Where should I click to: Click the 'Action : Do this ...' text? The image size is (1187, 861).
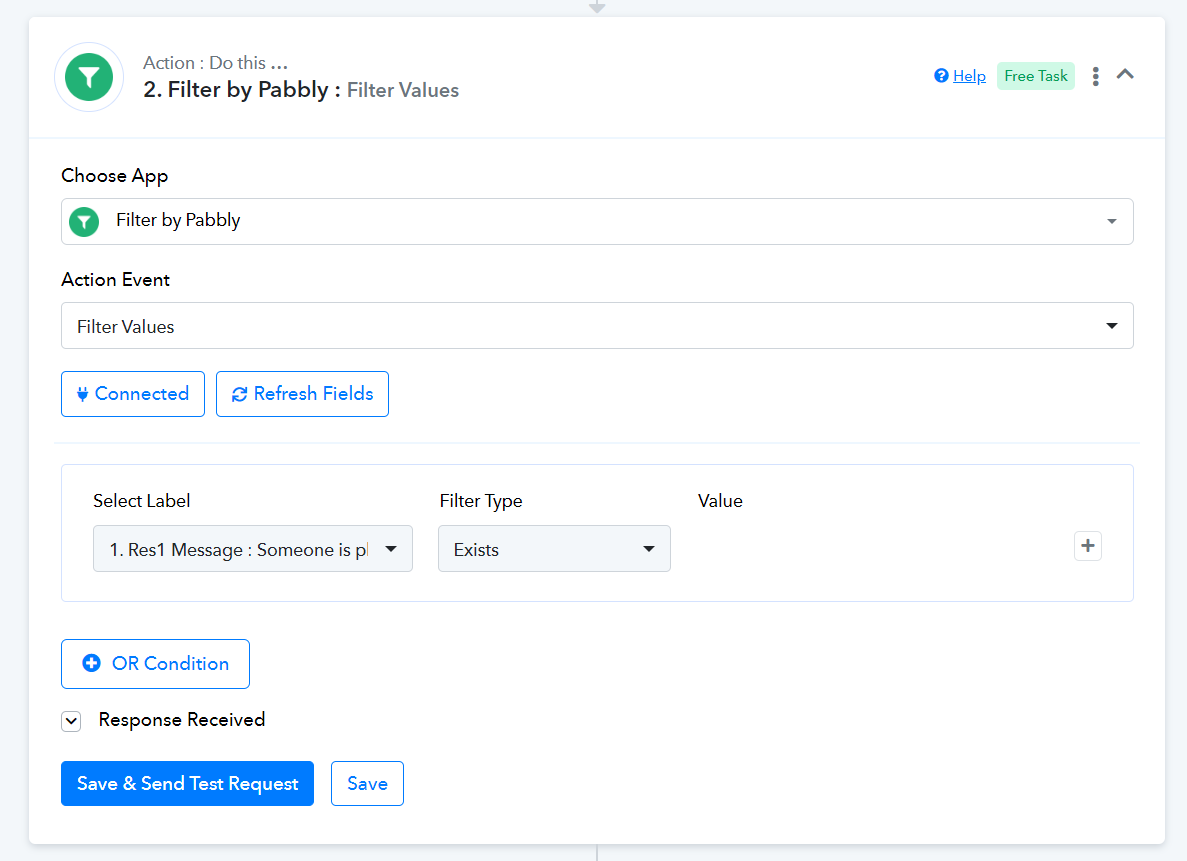tap(216, 63)
